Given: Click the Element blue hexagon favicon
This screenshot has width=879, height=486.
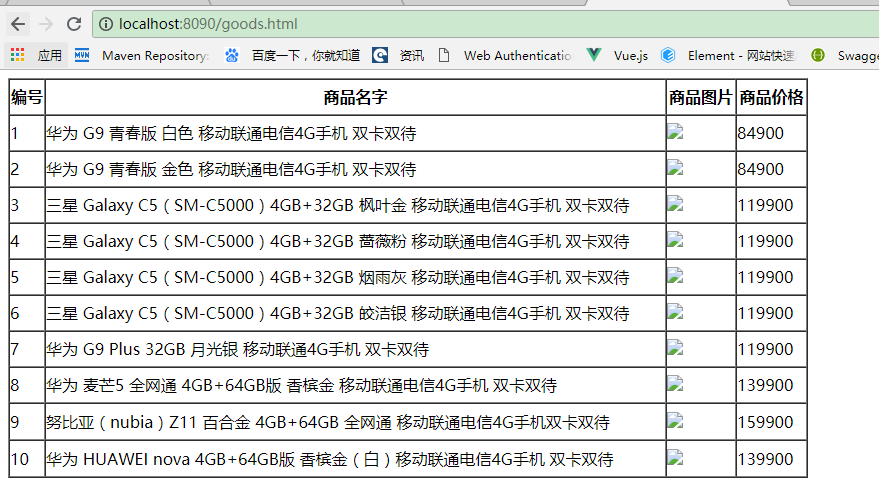Looking at the screenshot, I should [668, 55].
